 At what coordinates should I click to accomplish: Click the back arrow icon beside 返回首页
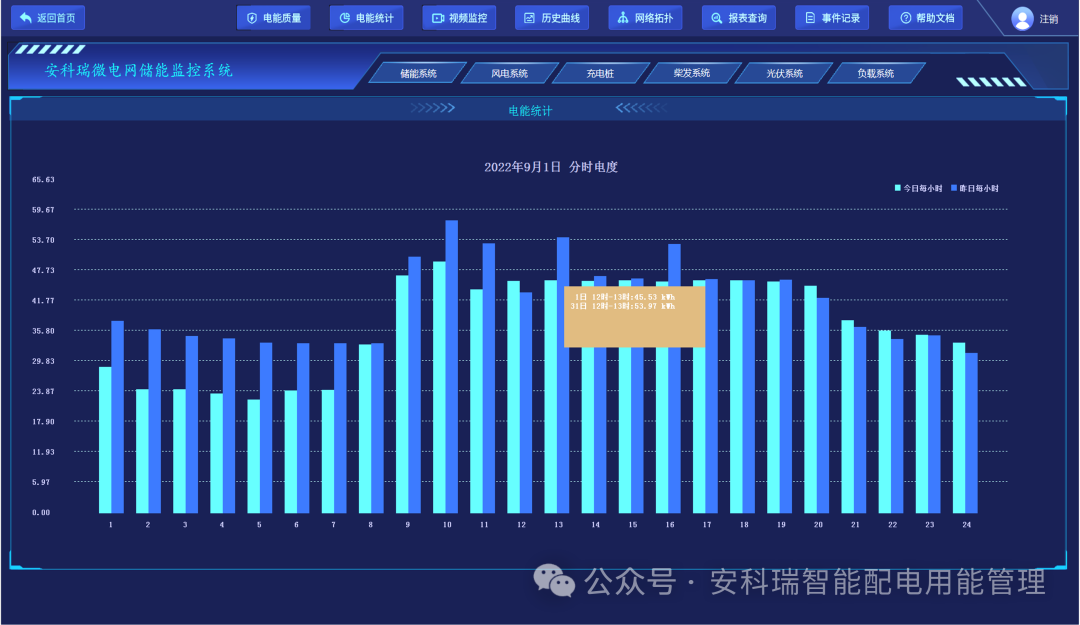pyautogui.click(x=25, y=17)
